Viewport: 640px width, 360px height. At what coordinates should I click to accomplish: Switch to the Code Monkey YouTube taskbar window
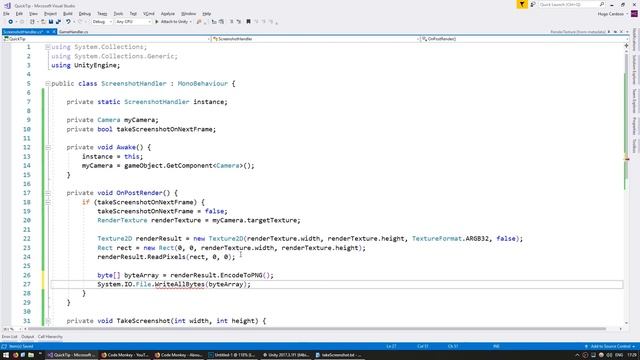[125, 355]
